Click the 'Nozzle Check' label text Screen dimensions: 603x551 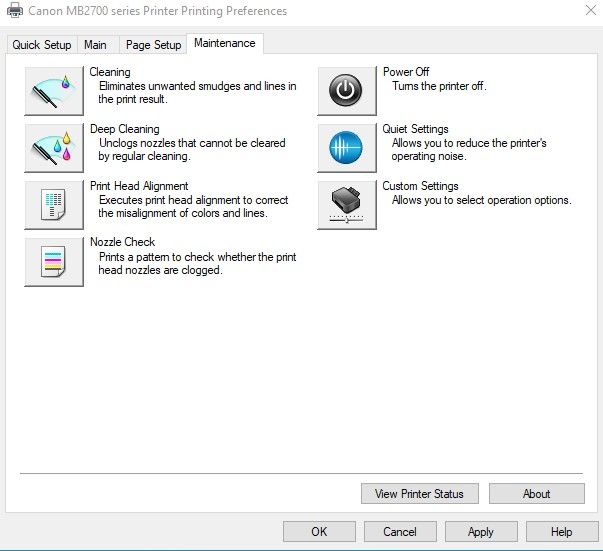click(x=122, y=242)
